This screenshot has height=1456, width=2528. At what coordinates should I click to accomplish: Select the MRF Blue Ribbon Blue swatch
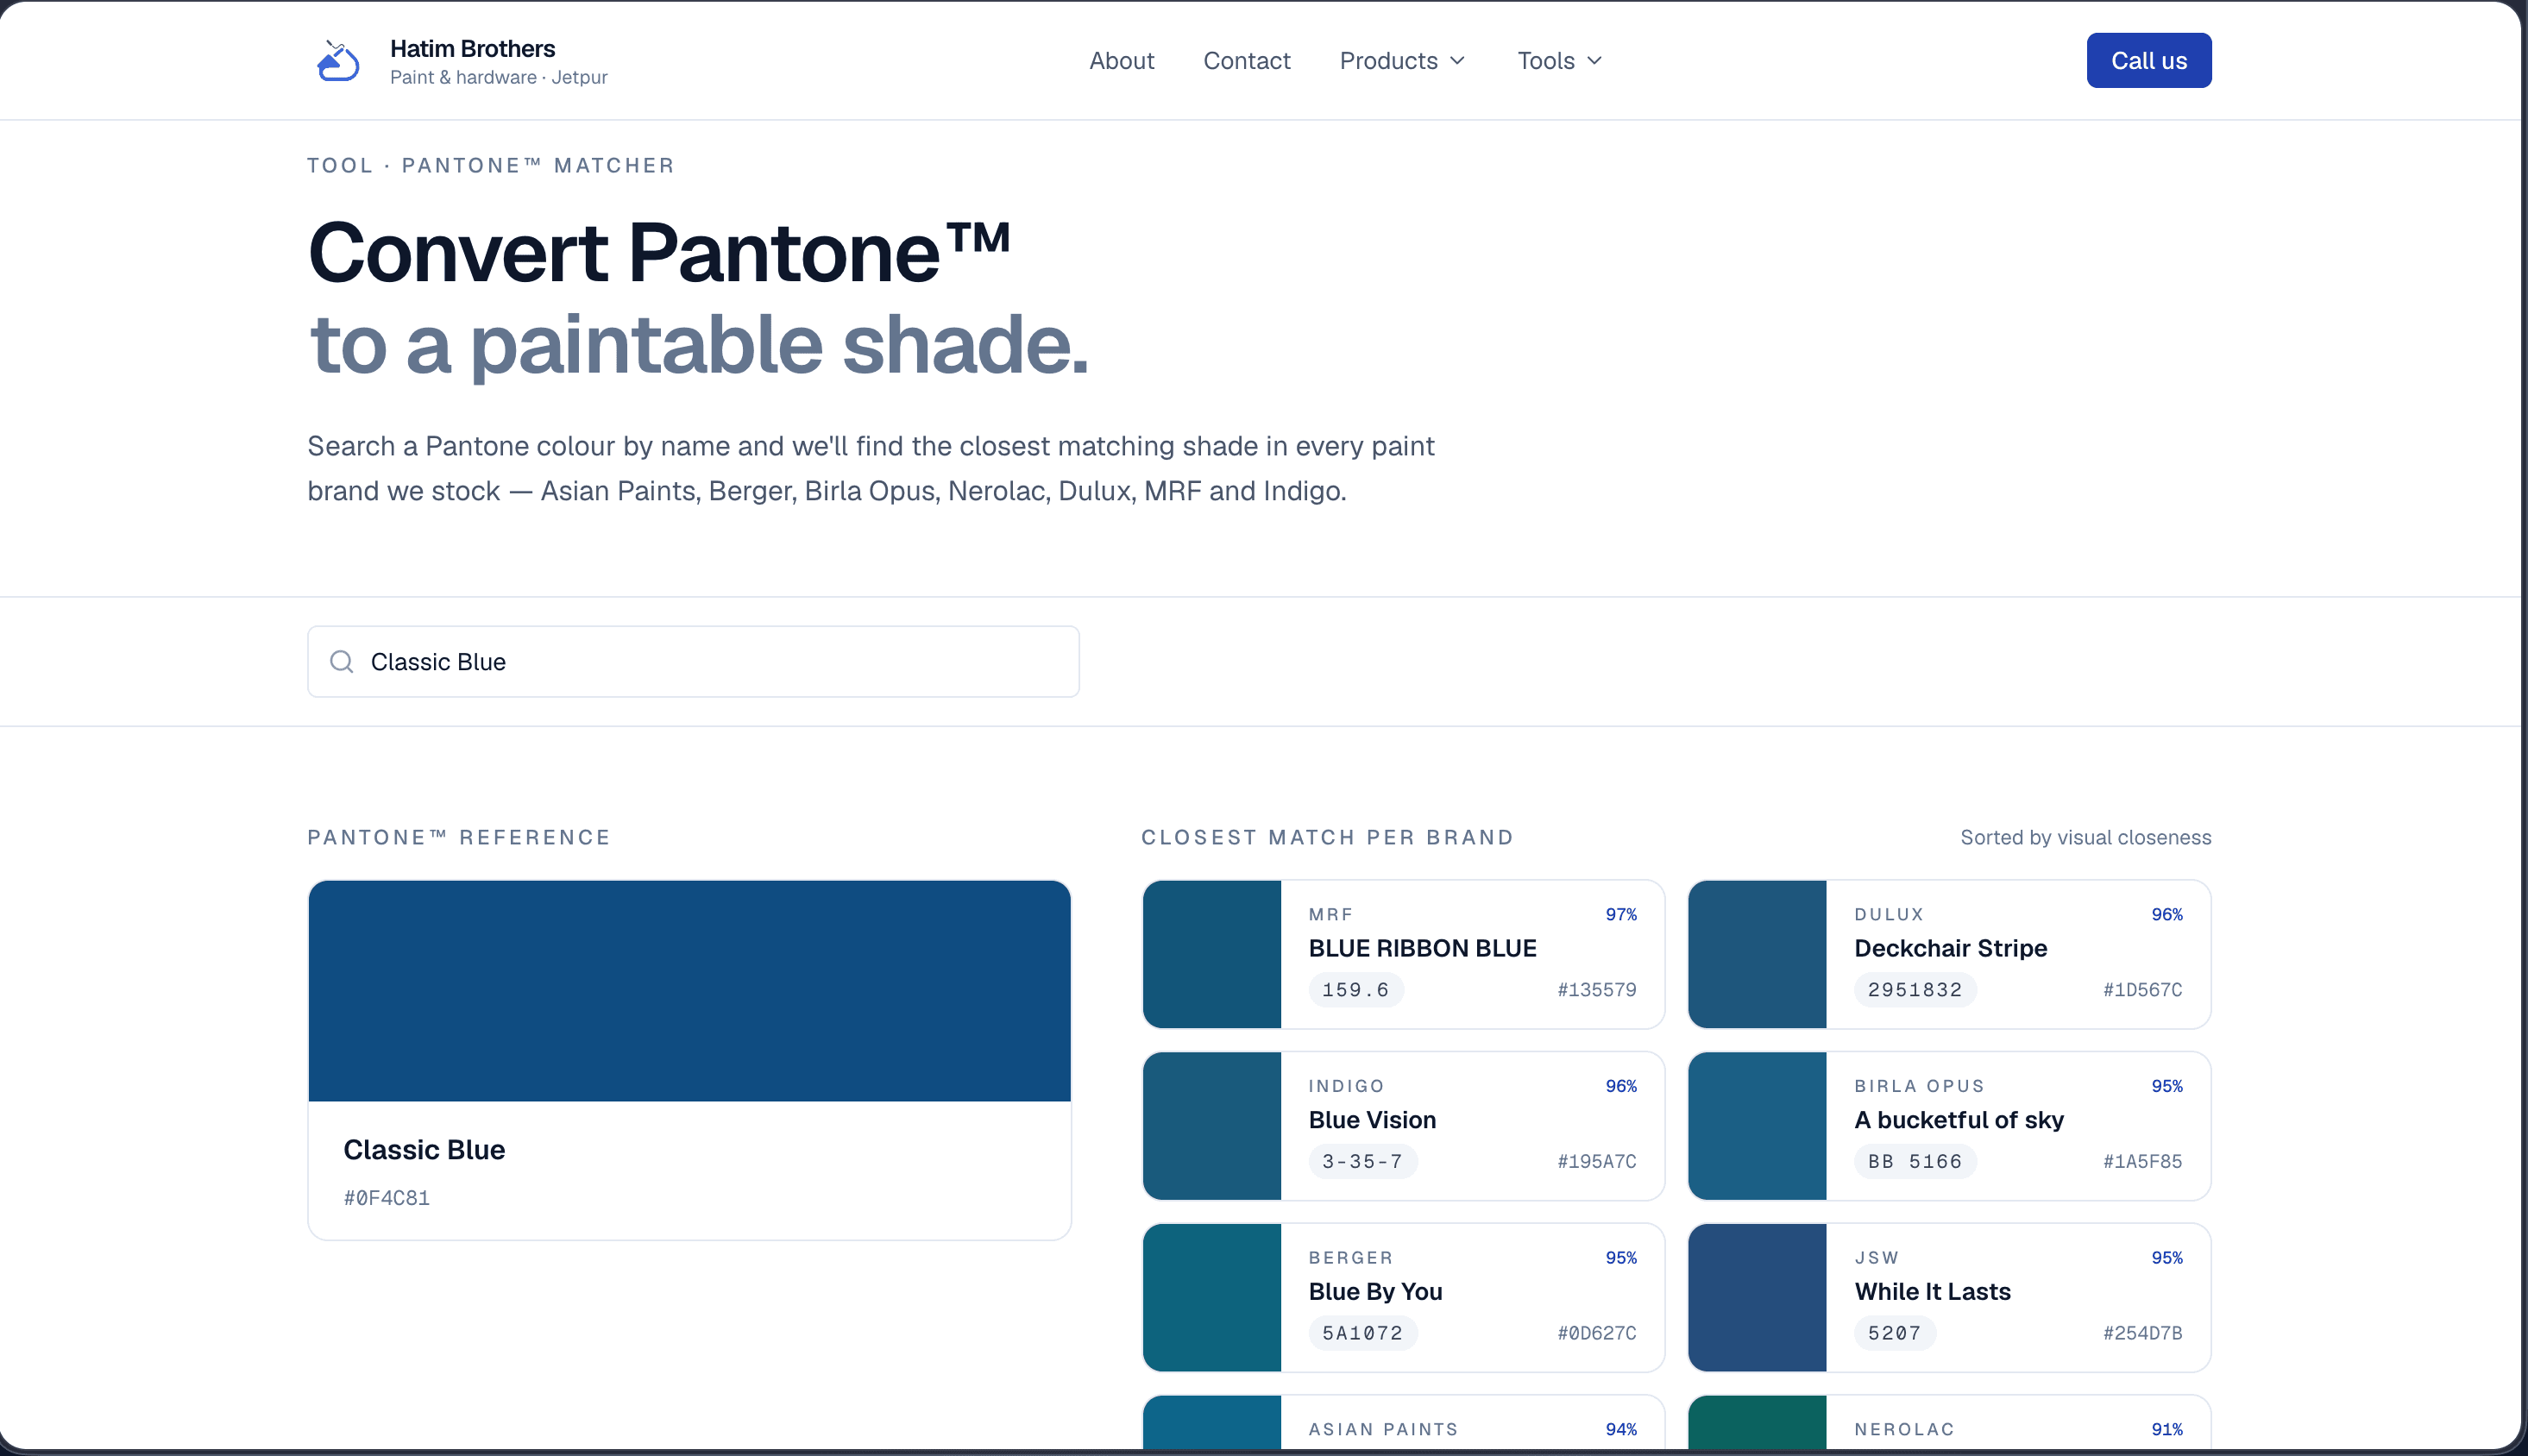(x=1212, y=954)
